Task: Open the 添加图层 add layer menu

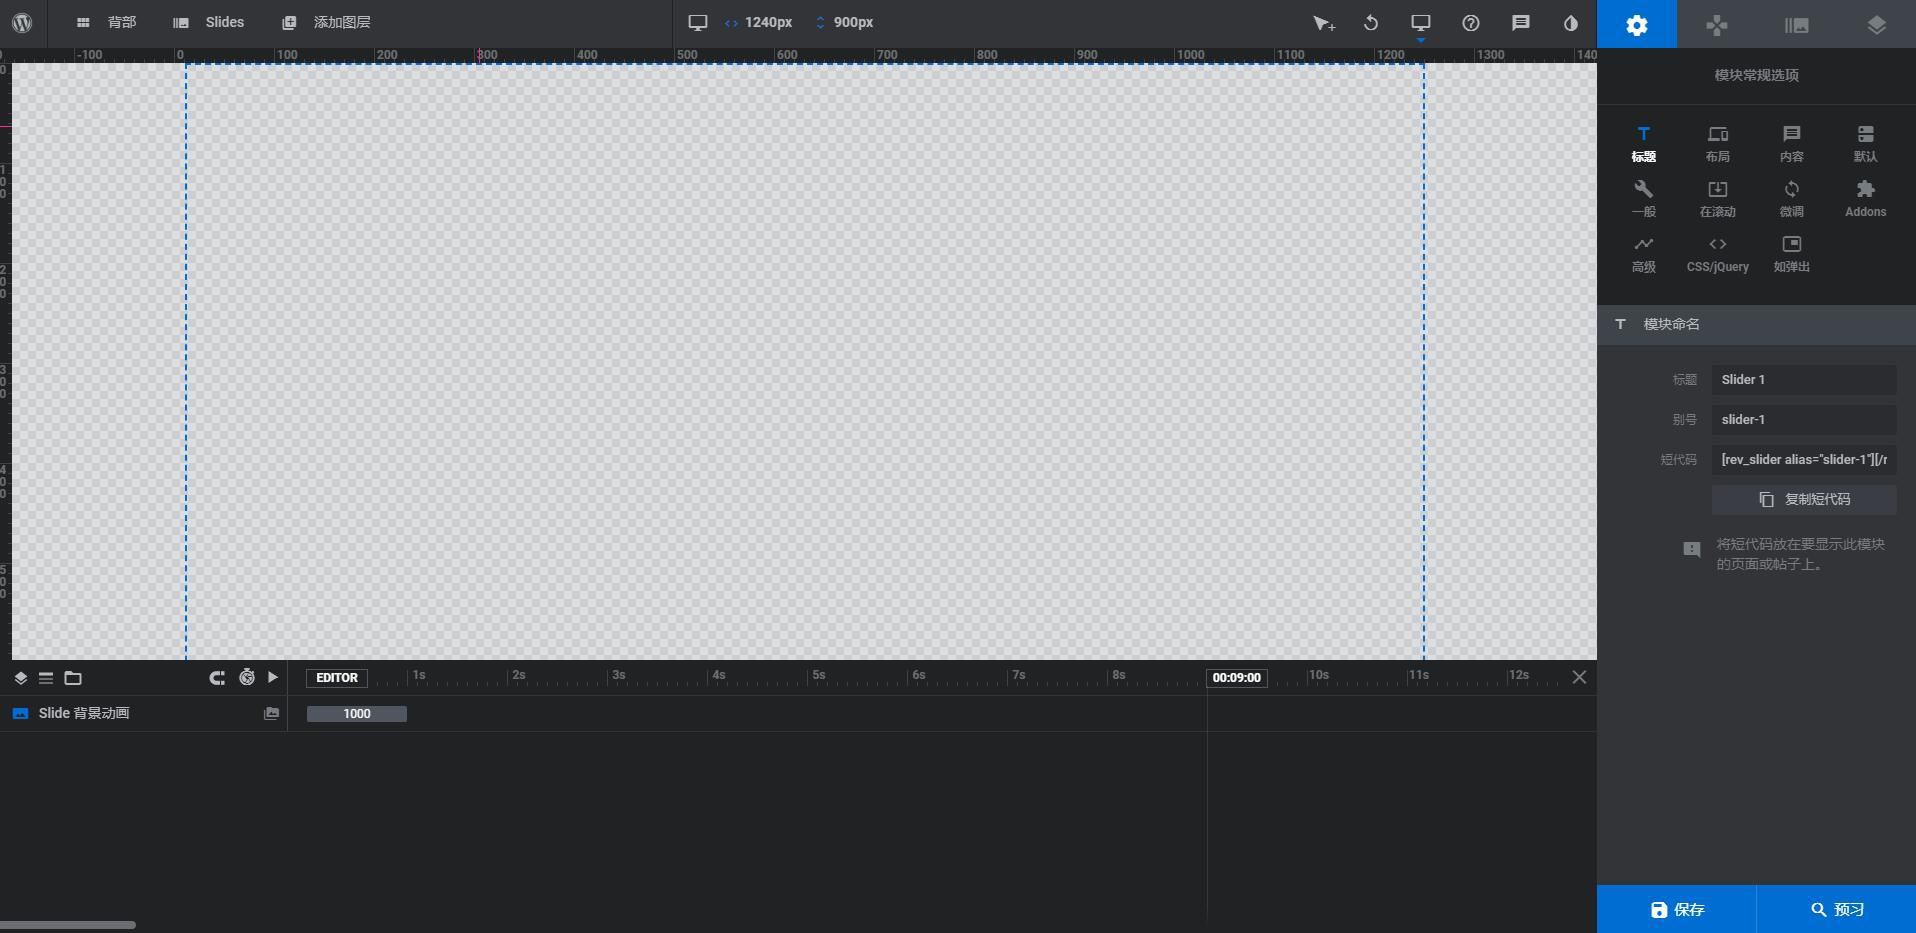Action: click(x=326, y=22)
